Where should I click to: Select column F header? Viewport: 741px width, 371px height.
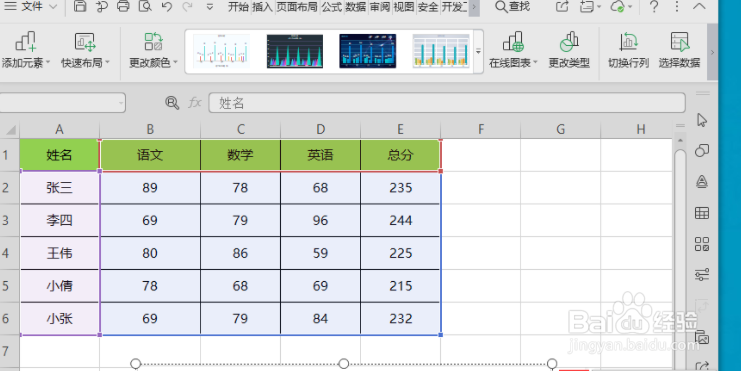(481, 129)
